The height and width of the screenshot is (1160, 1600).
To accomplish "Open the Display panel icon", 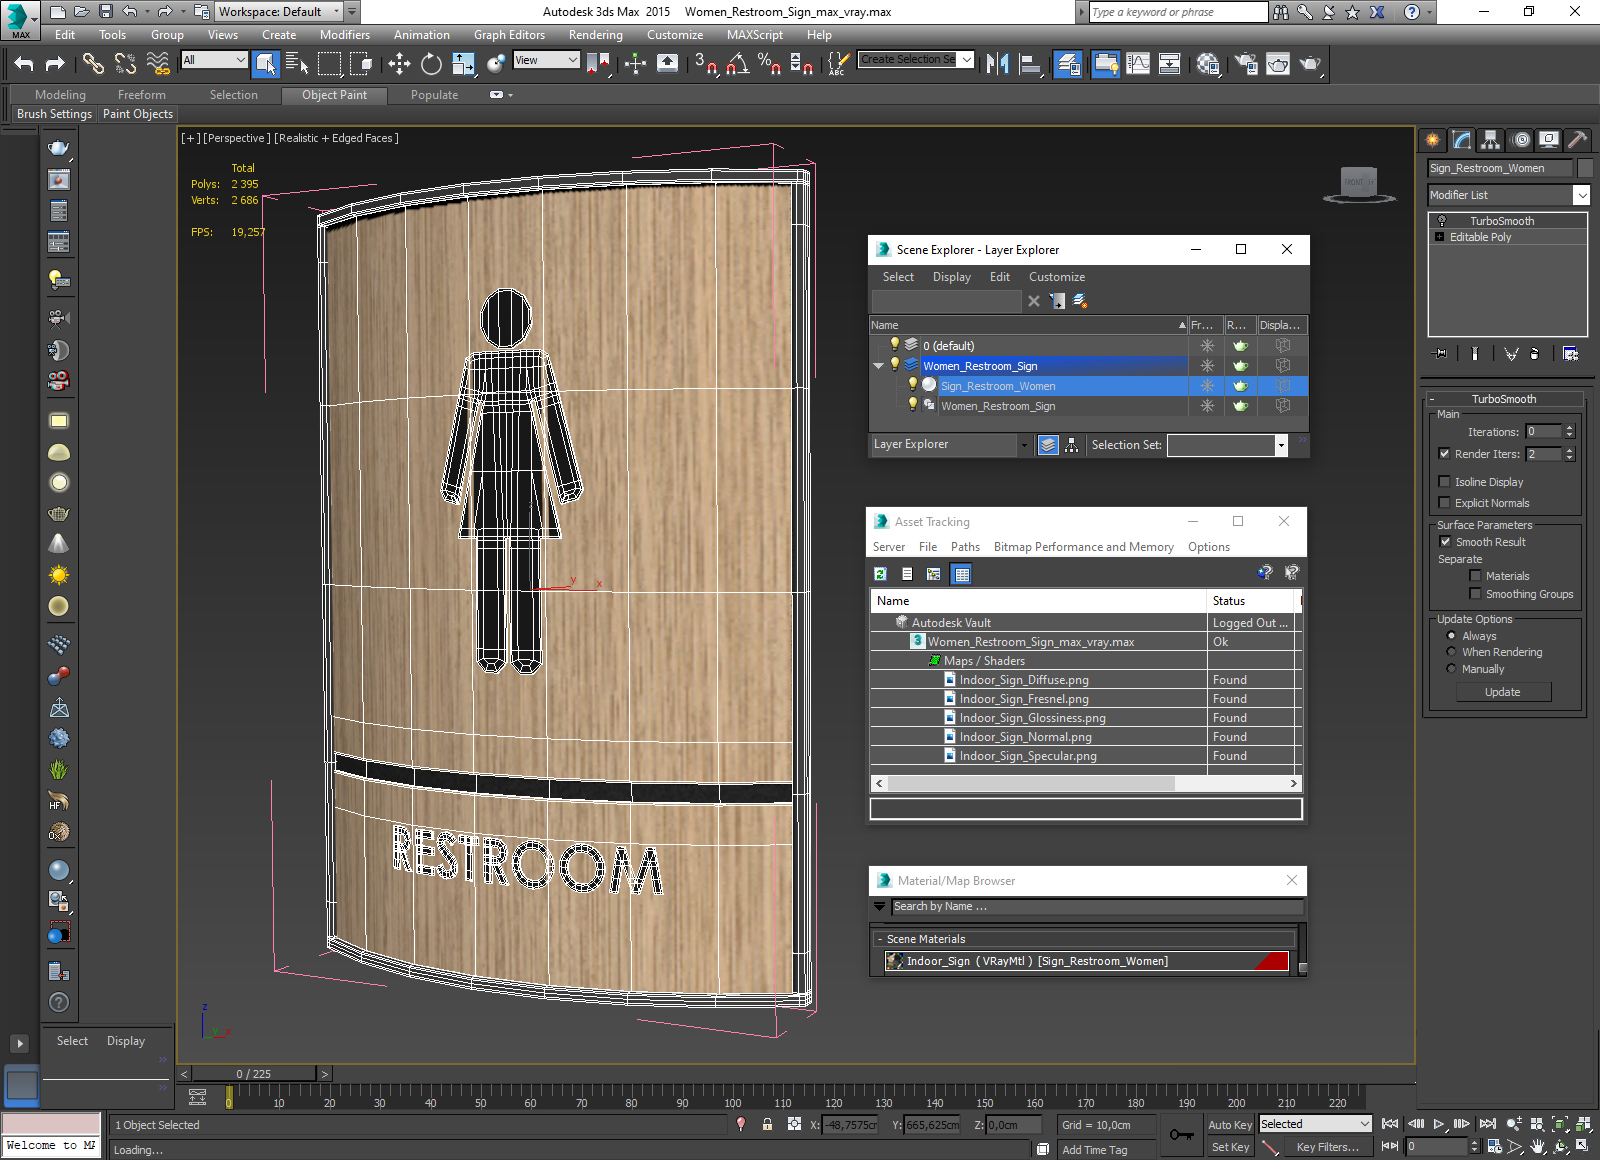I will pos(1549,140).
